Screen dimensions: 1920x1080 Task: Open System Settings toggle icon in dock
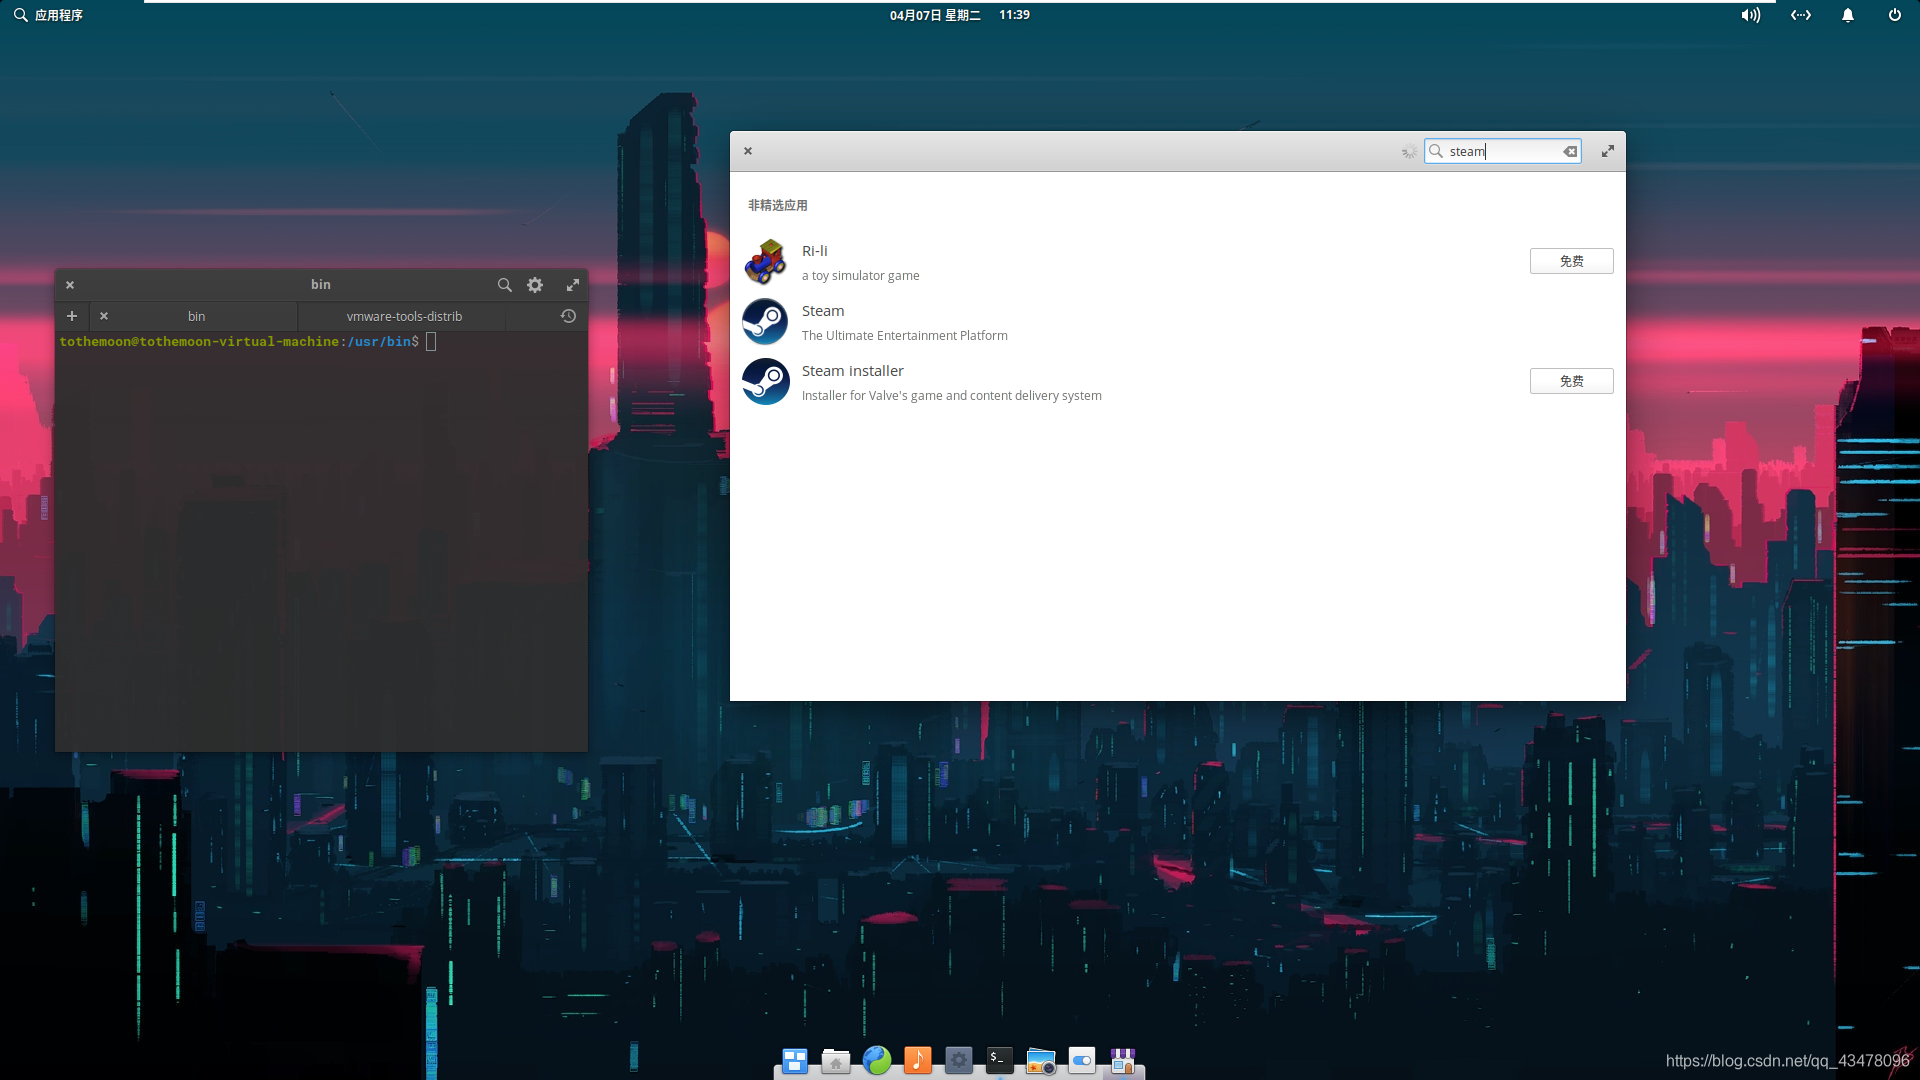pos(1082,1060)
